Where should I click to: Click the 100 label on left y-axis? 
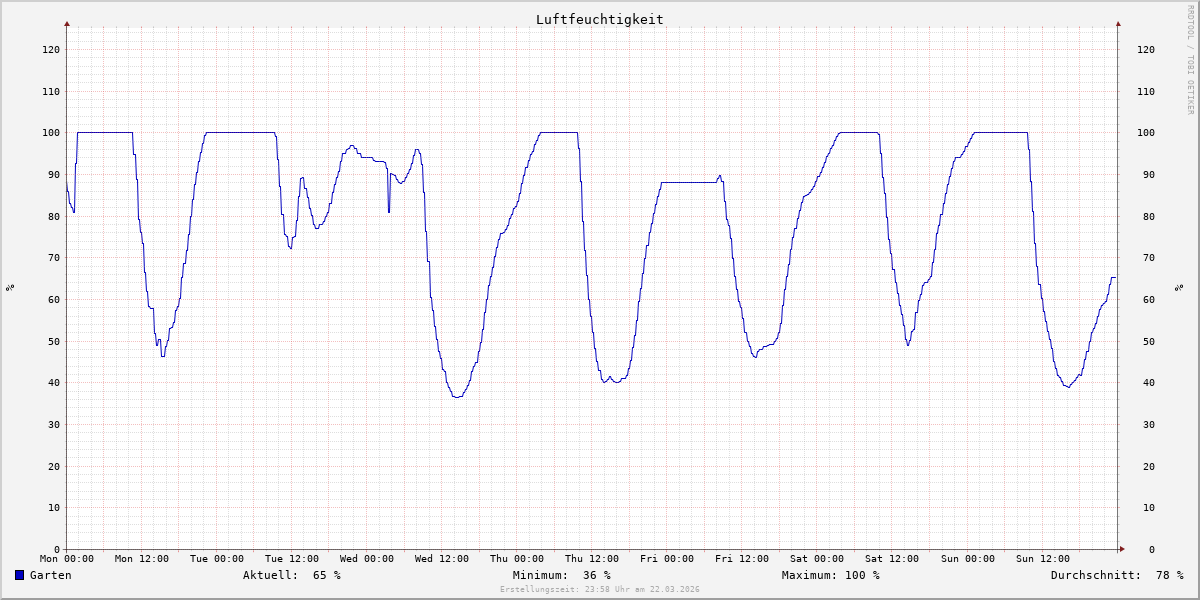(x=50, y=133)
